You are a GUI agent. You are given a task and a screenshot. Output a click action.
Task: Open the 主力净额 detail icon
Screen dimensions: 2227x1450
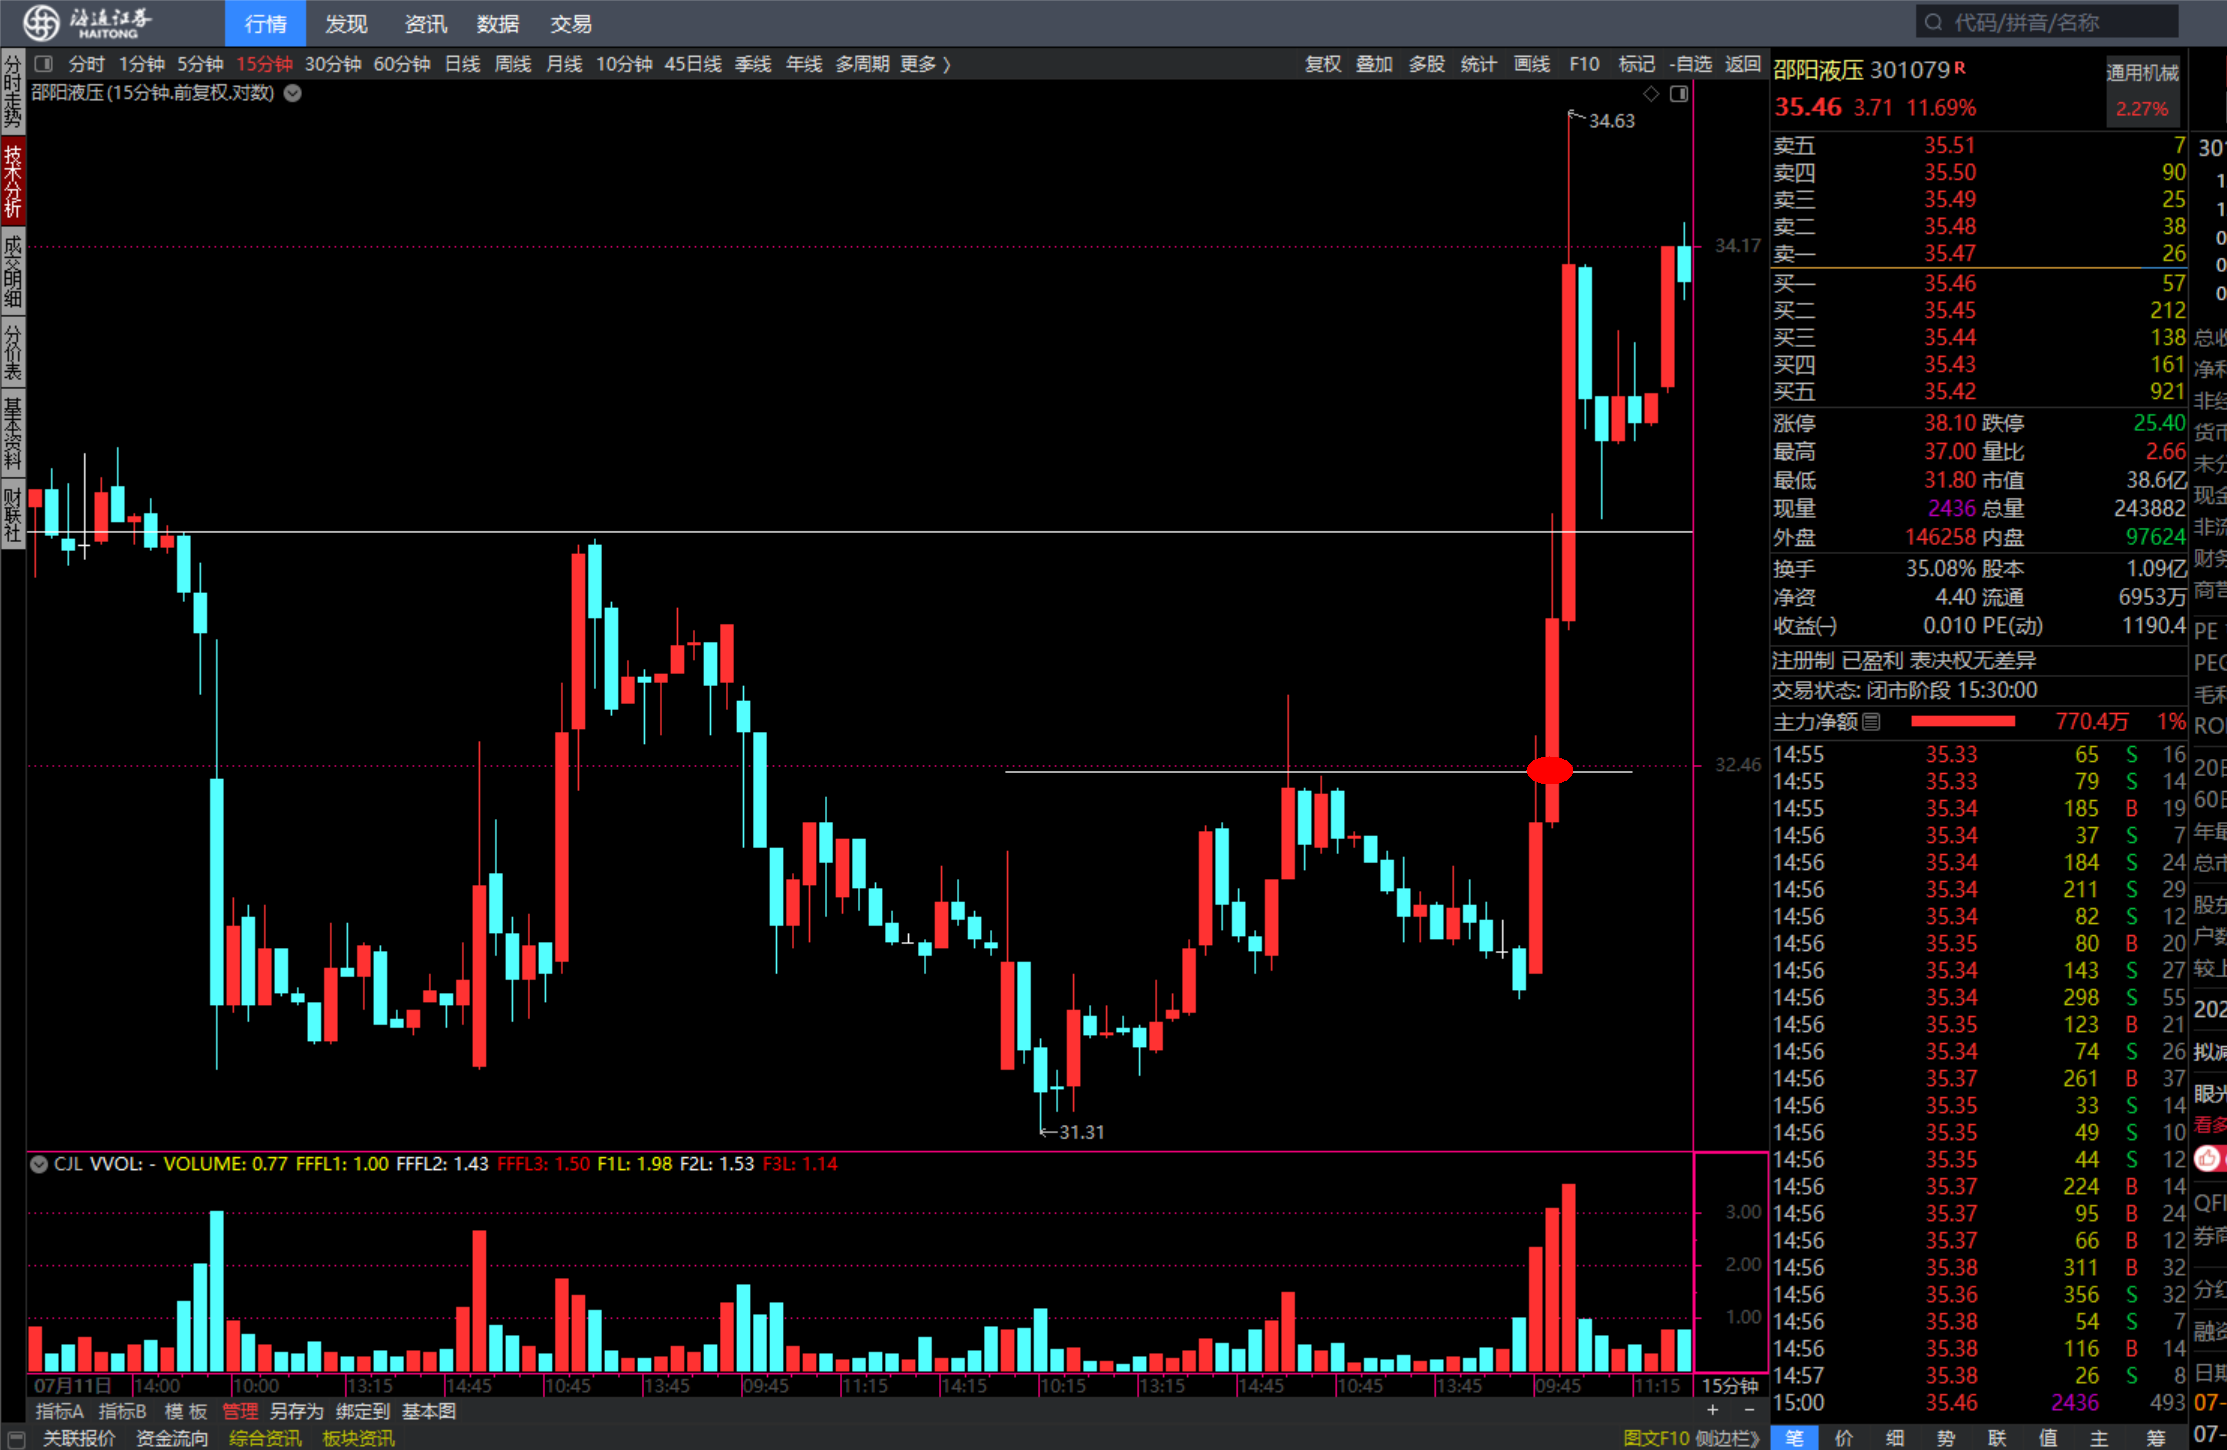[x=1871, y=721]
